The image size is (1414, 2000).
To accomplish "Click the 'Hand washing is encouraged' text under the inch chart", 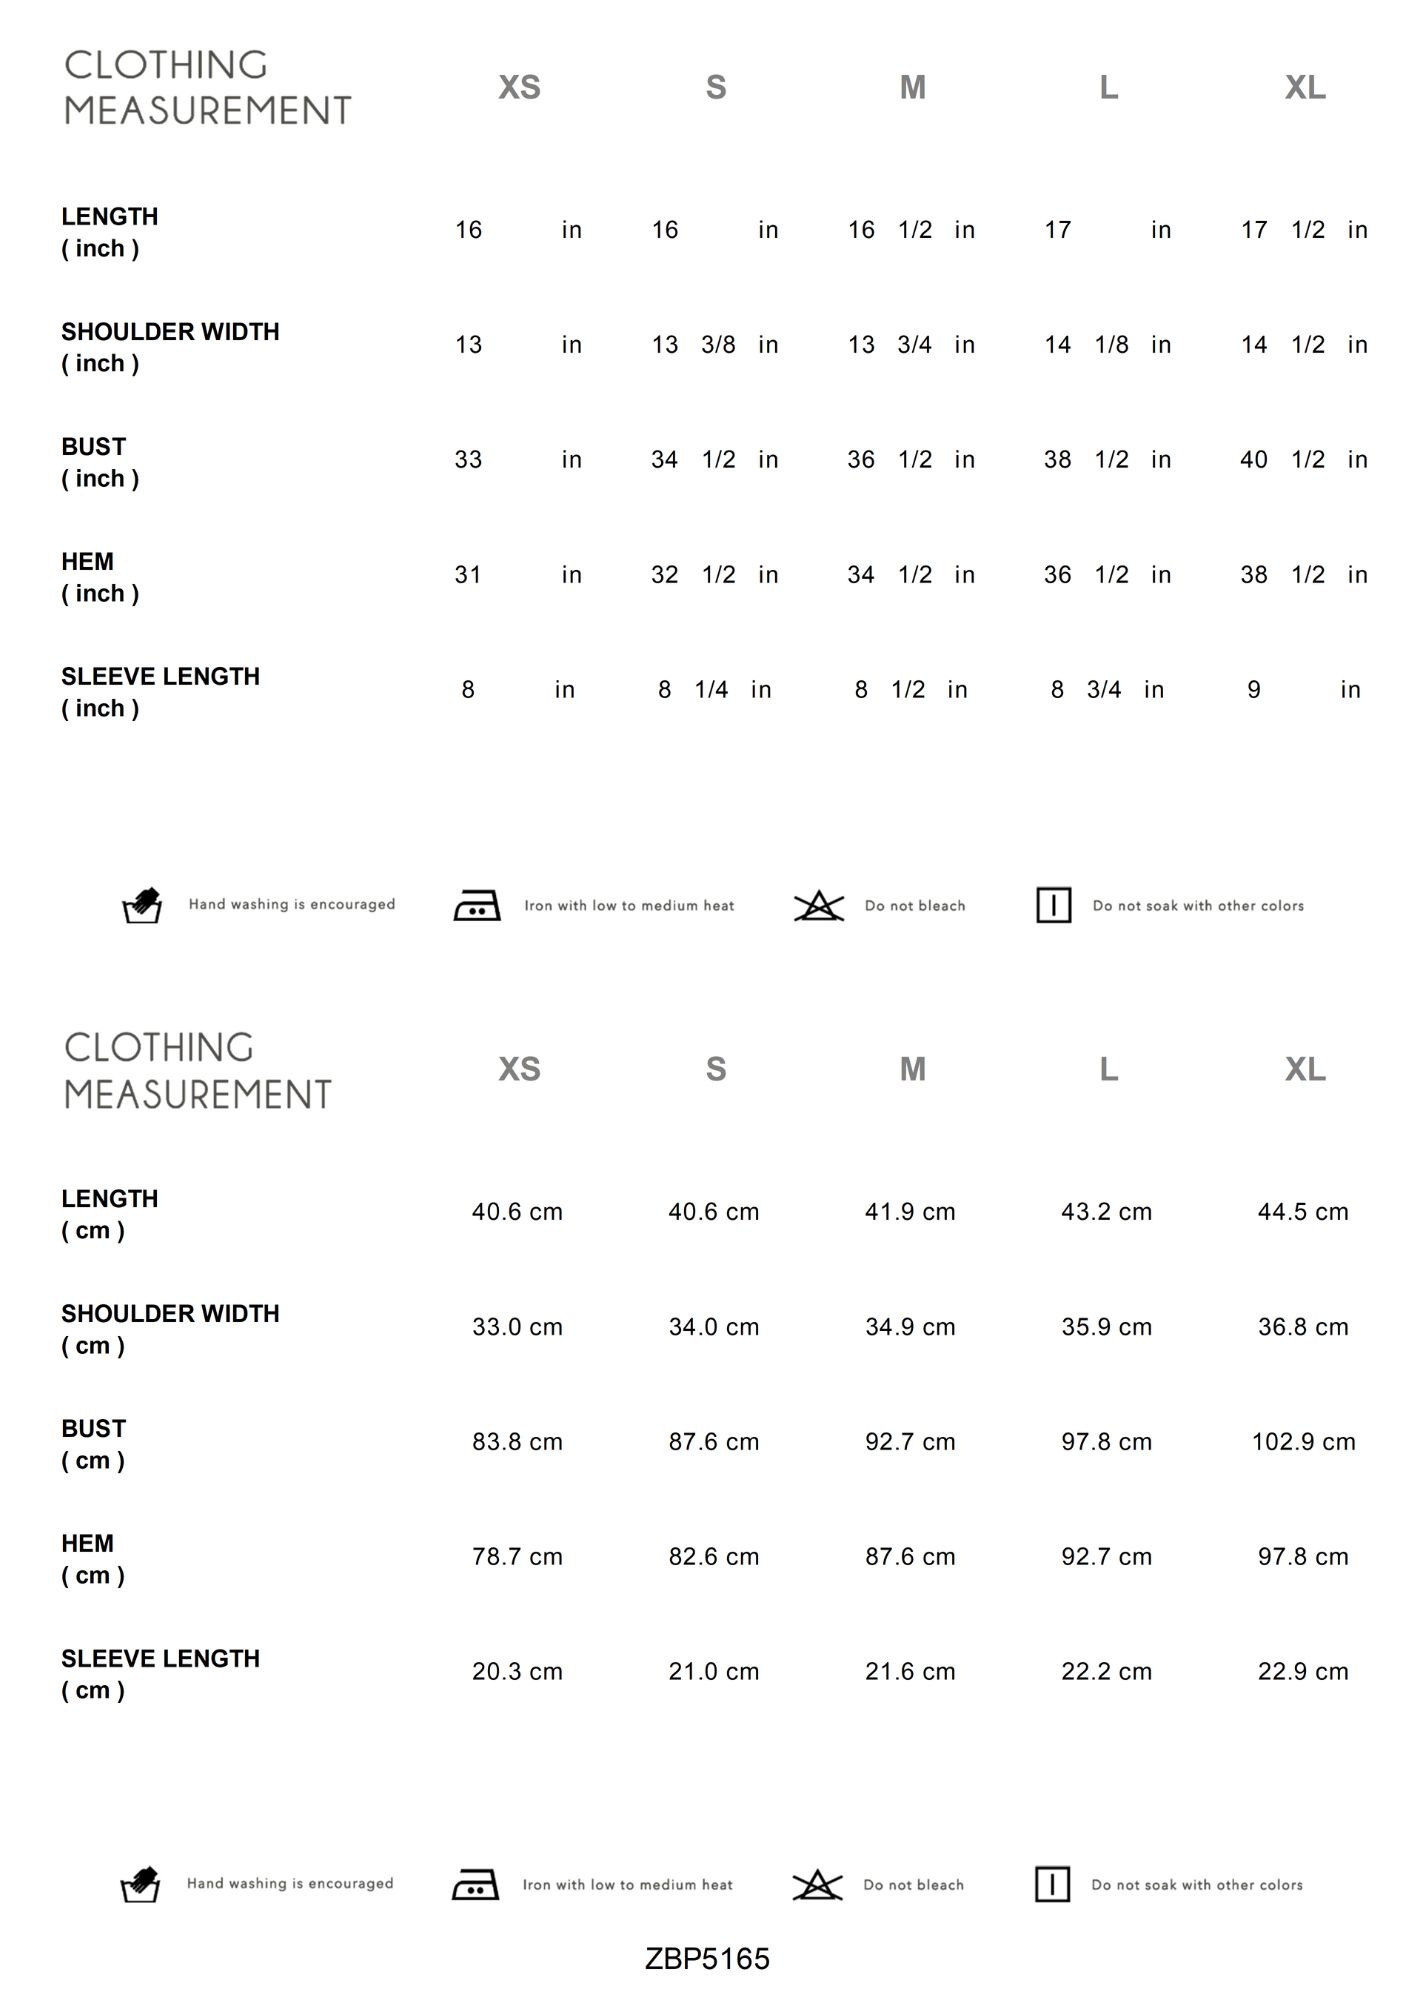I will 292,905.
